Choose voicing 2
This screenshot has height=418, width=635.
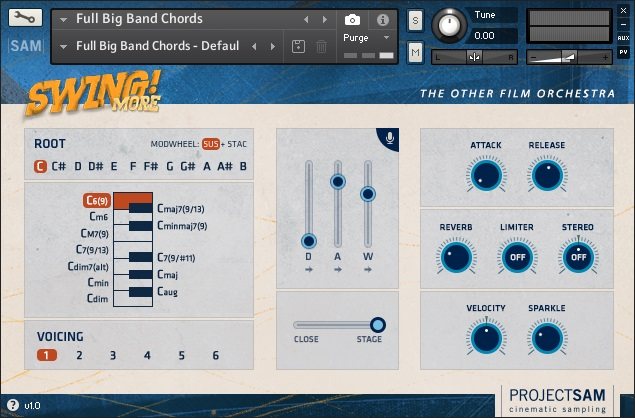[x=79, y=355]
